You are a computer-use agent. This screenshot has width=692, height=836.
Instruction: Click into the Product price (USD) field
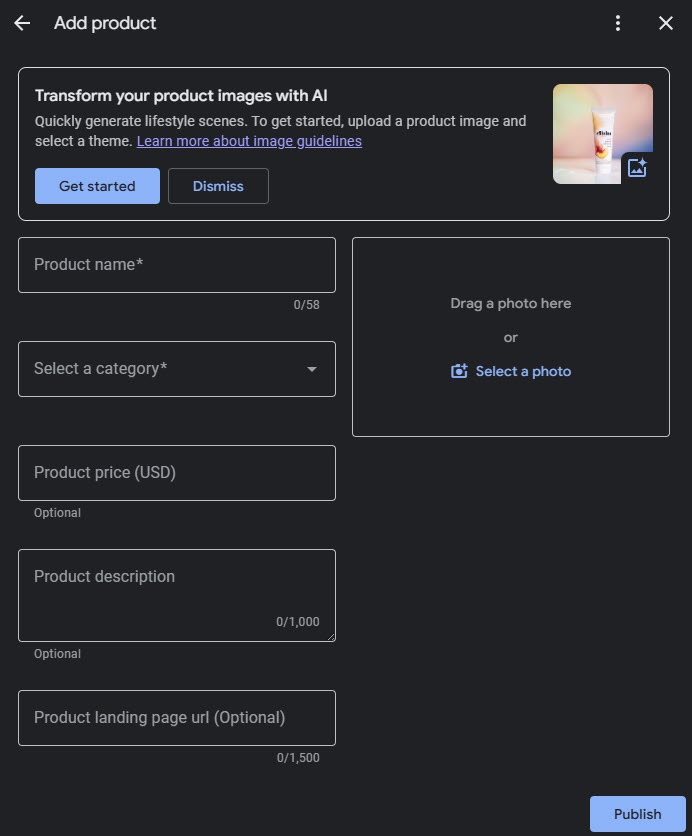click(176, 473)
